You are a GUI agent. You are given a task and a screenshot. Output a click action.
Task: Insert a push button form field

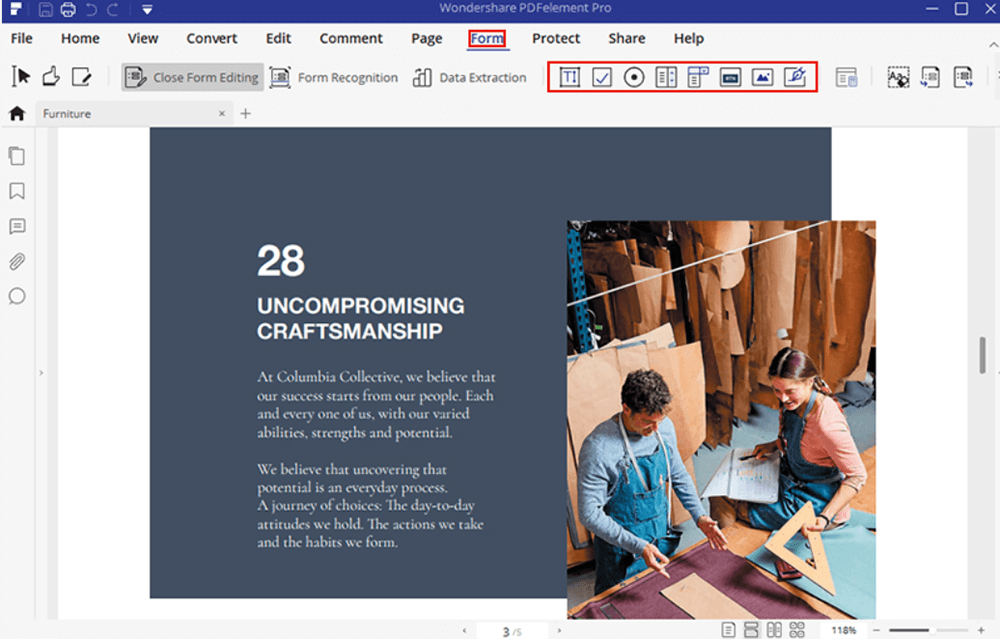[x=730, y=77]
